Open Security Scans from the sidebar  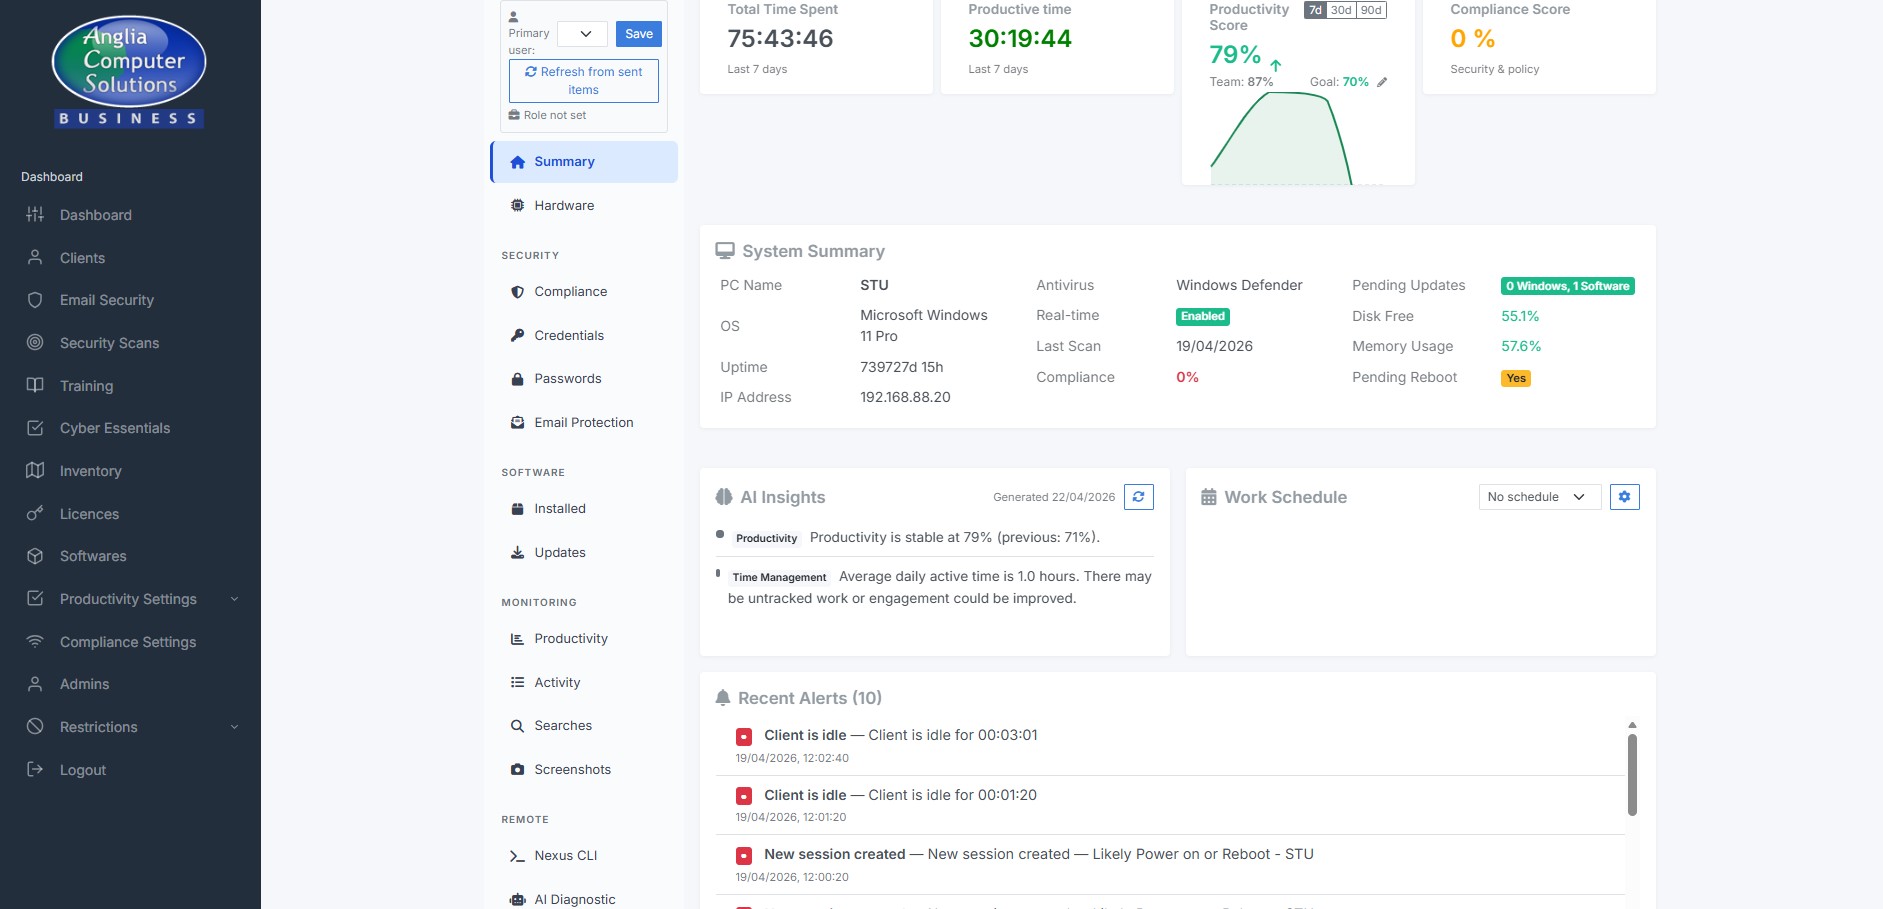[x=109, y=342]
